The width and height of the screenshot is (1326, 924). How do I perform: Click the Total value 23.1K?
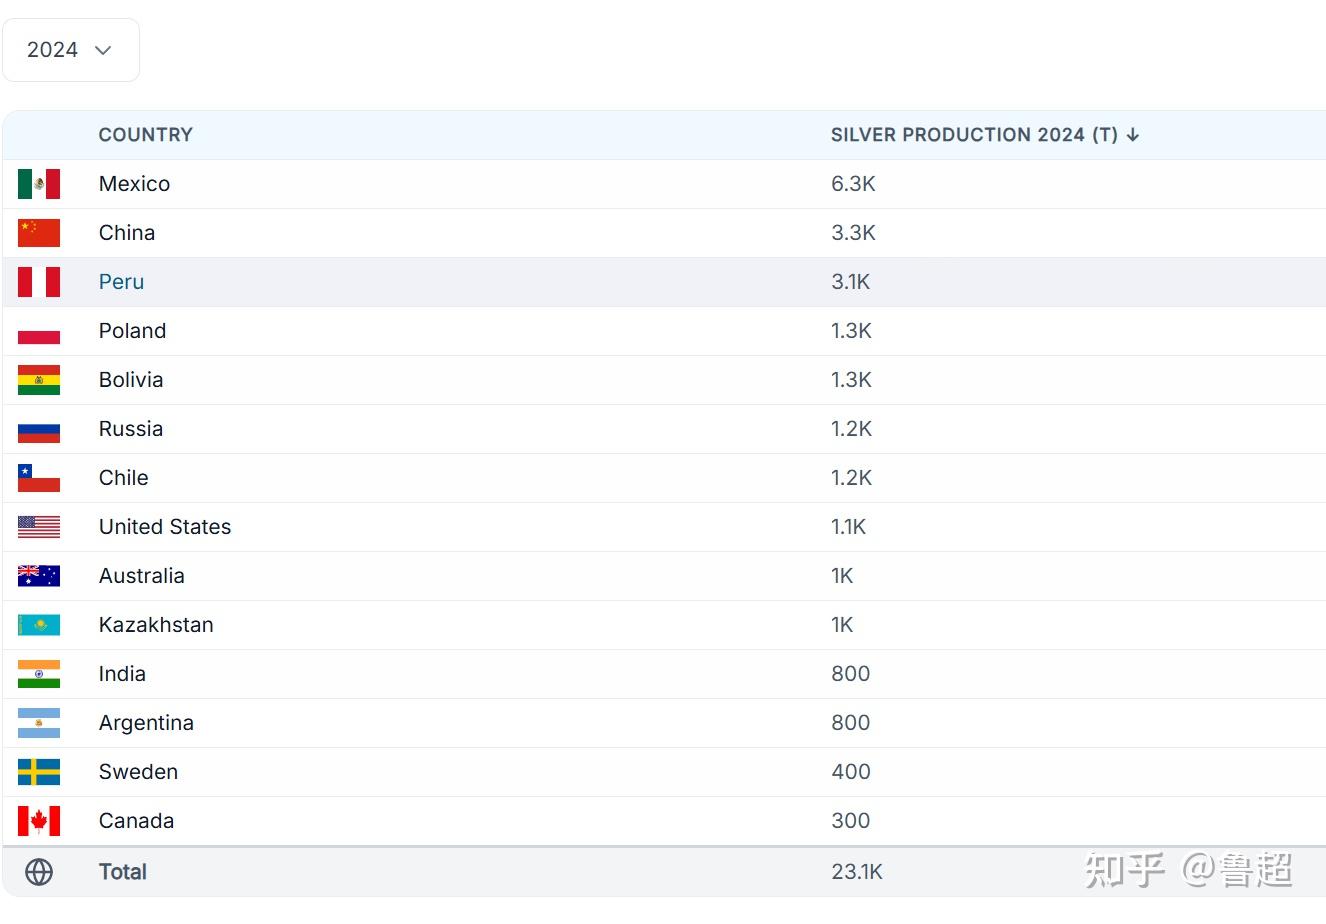pyautogui.click(x=856, y=872)
